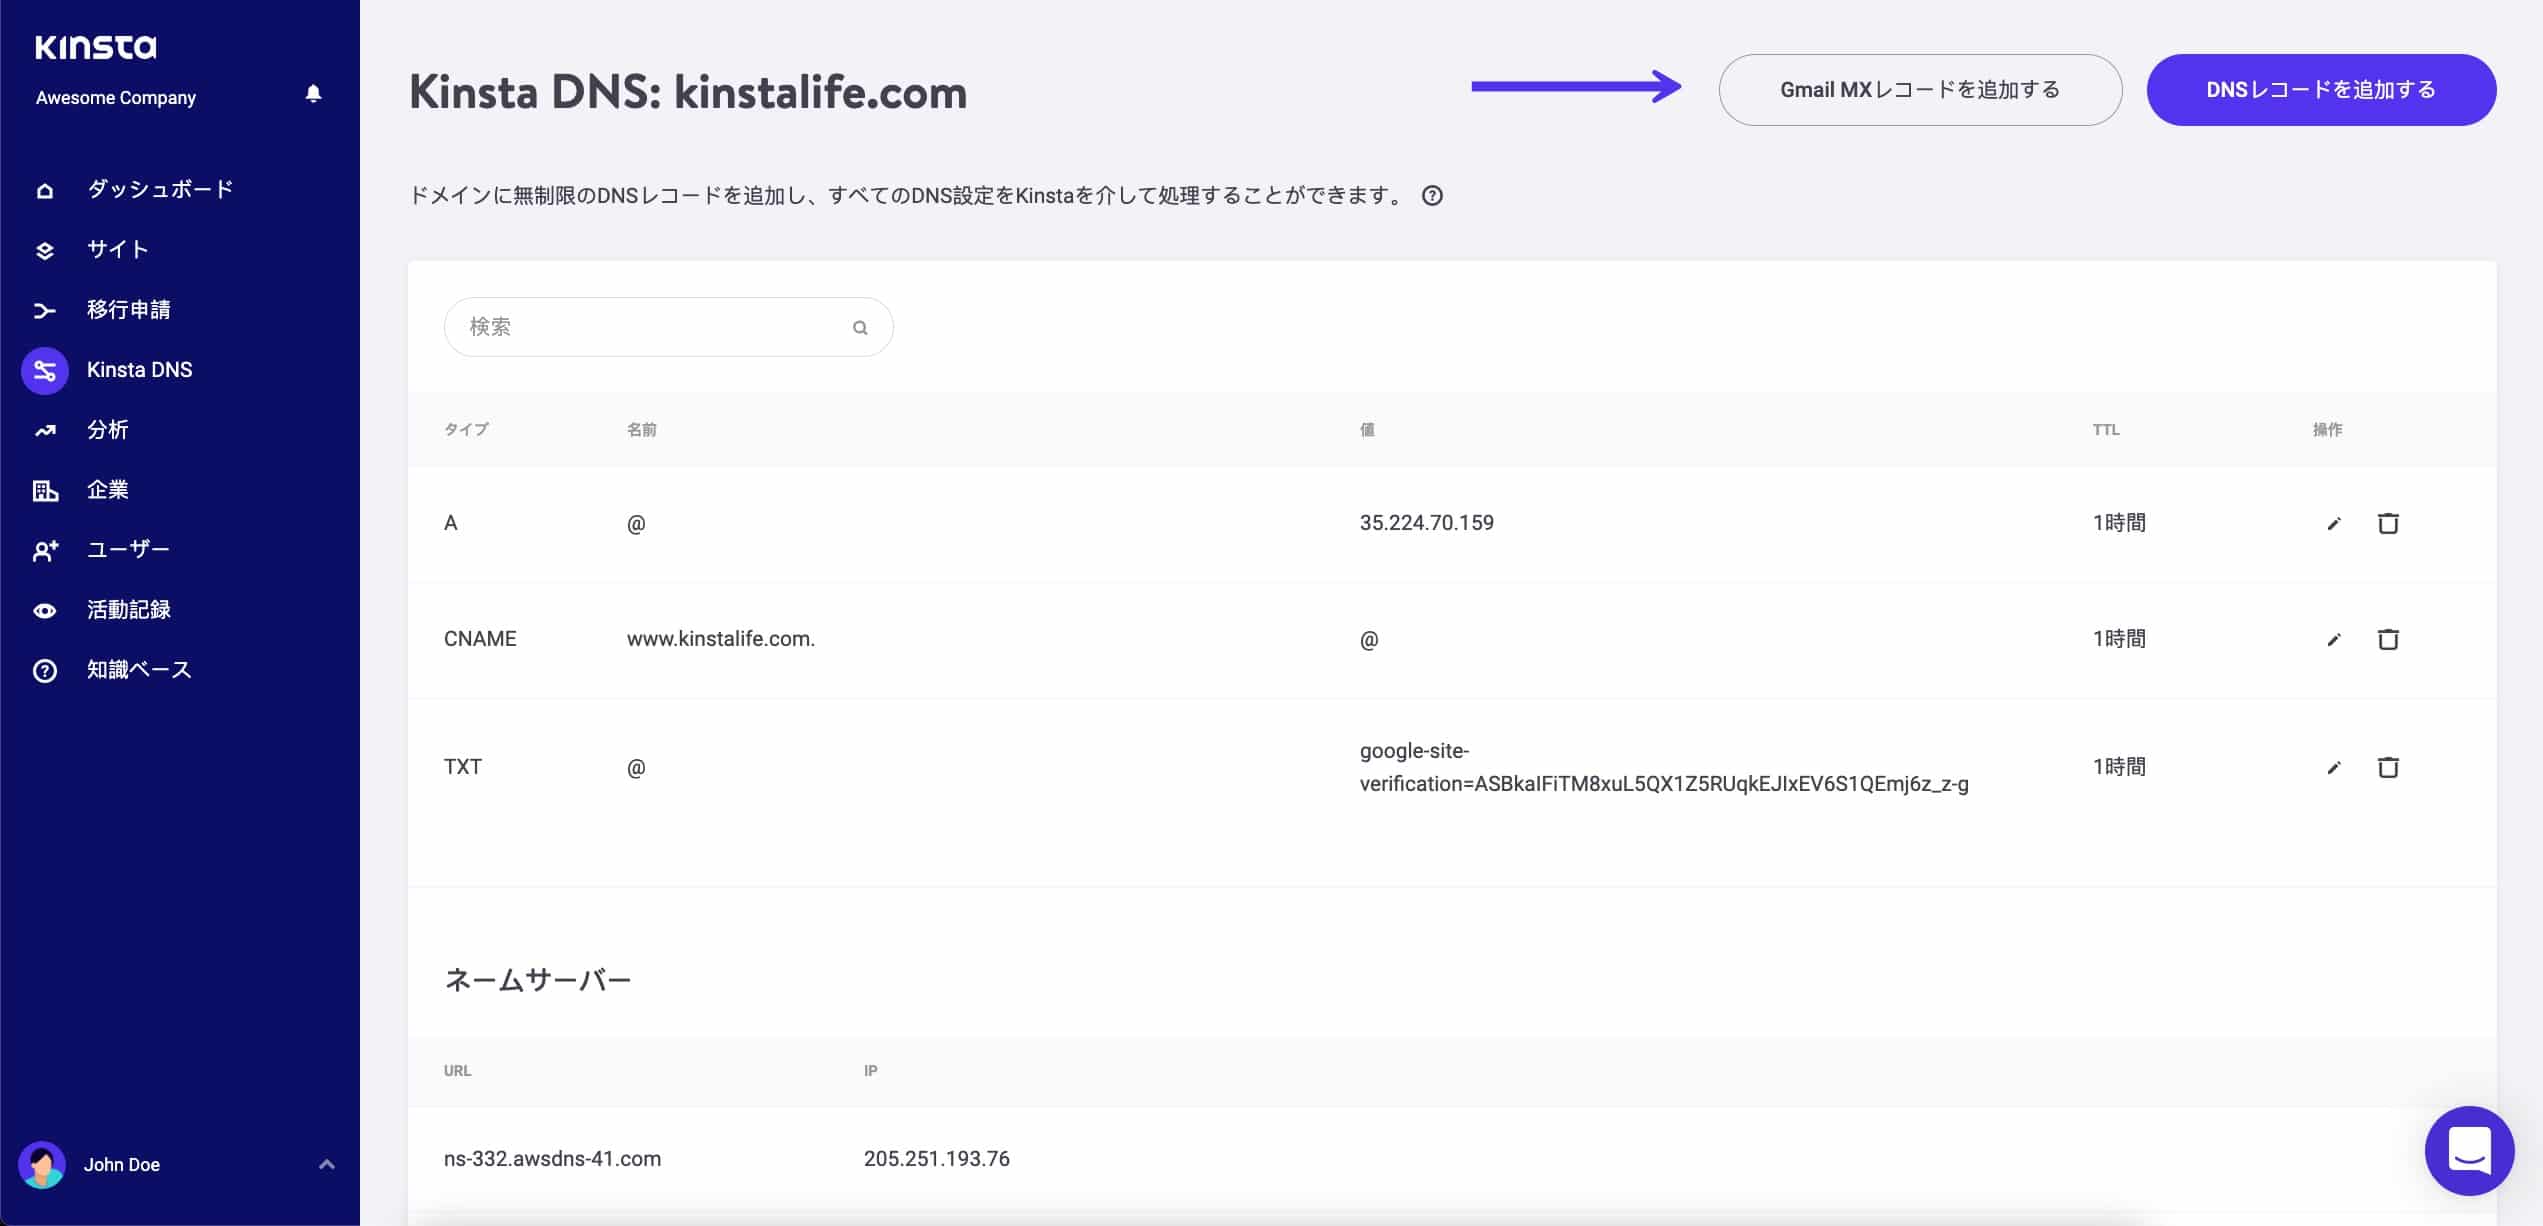
Task: Click the 企業 building icon
Action: 45,491
